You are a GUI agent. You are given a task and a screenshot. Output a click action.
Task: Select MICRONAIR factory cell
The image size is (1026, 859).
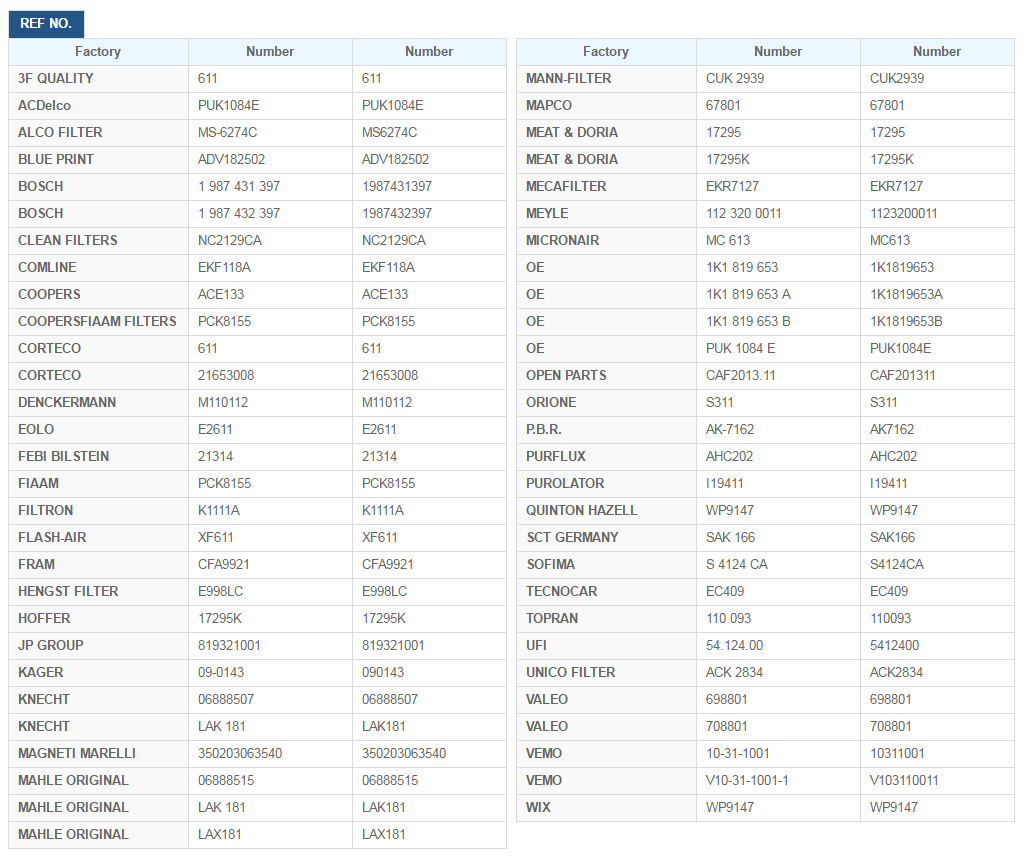pyautogui.click(x=607, y=241)
